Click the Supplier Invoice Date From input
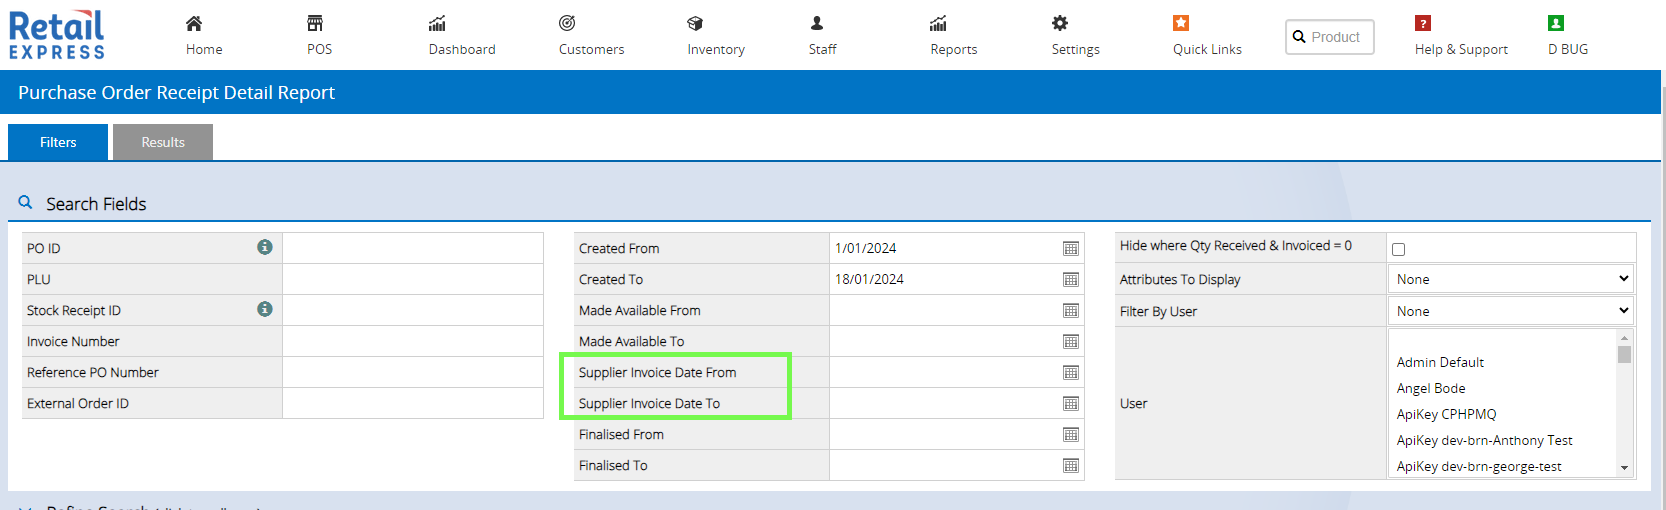Screen dimensions: 1666x510 (x=944, y=372)
